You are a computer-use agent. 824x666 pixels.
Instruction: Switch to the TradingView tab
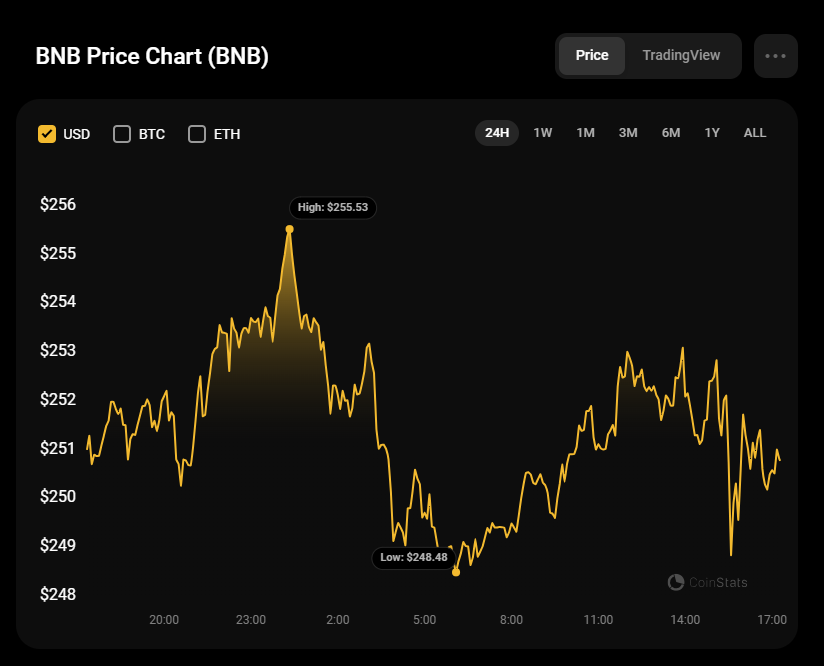tap(681, 56)
